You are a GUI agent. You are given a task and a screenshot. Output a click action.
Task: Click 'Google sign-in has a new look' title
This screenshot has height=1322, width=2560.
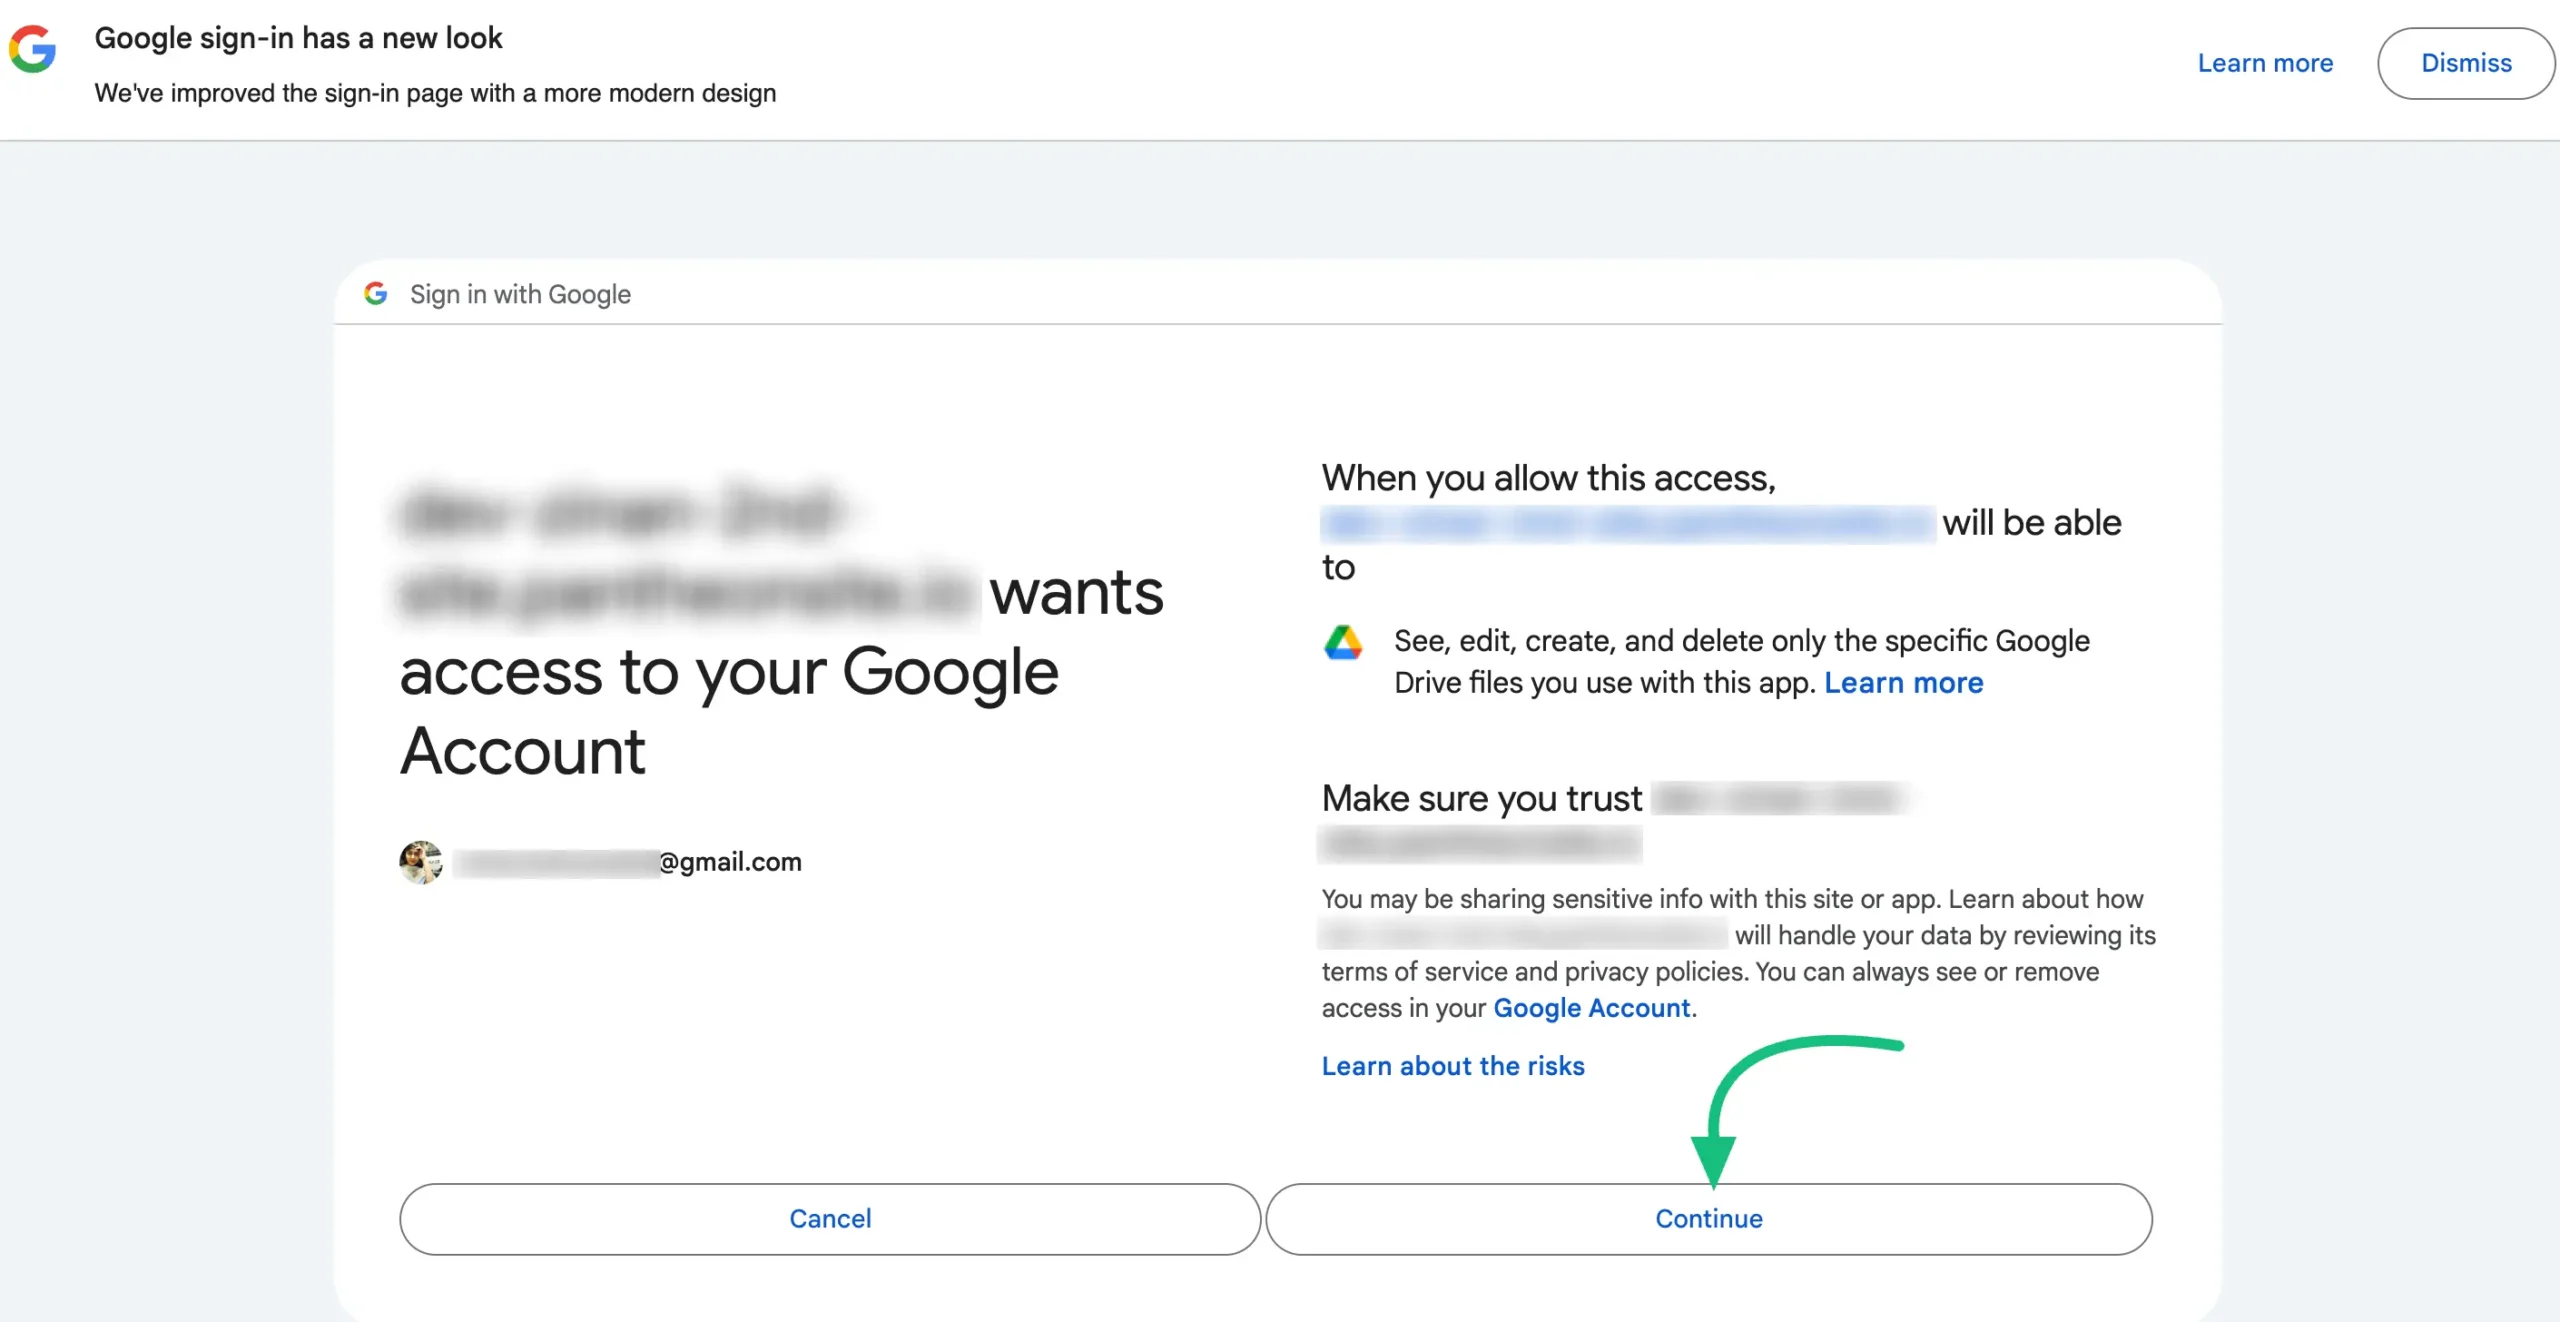coord(298,38)
